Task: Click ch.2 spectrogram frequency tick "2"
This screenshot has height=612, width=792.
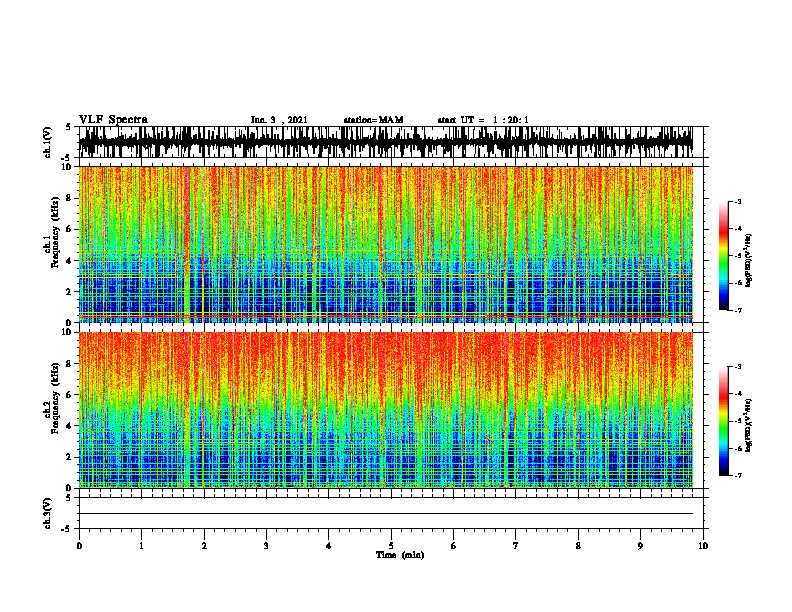Action: [x=70, y=457]
